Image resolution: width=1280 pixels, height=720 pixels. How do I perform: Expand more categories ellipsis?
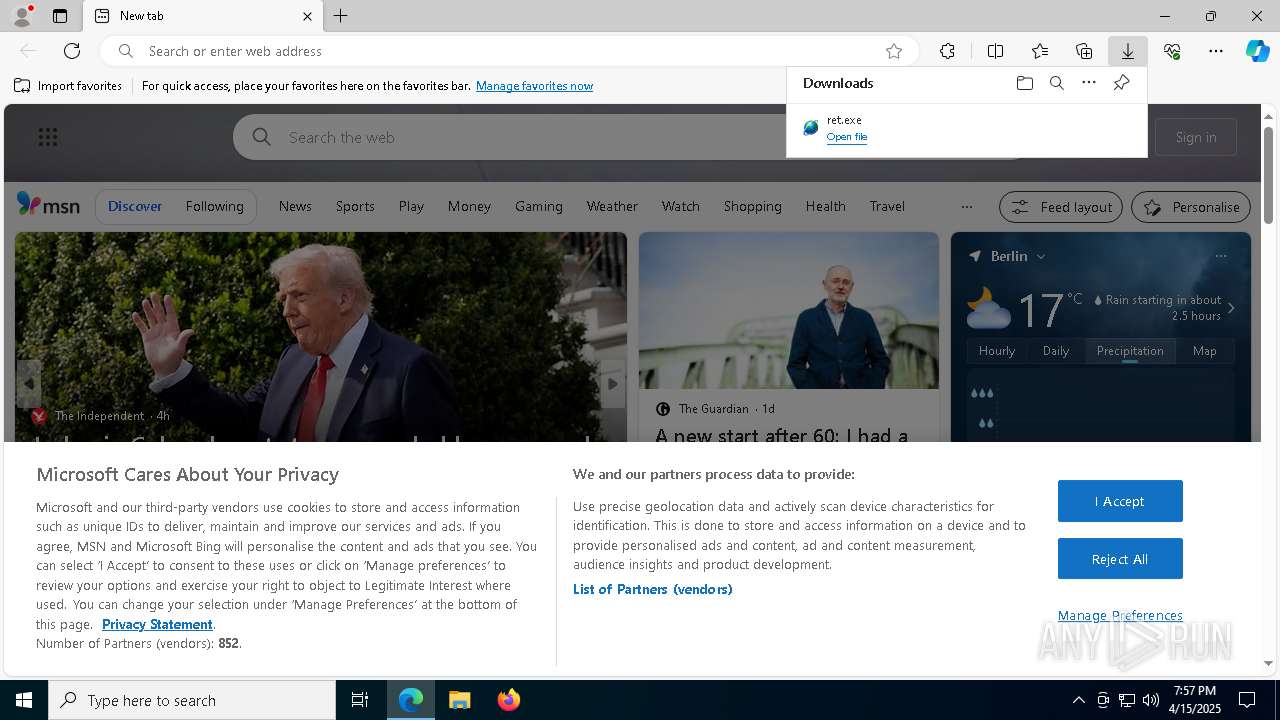click(966, 207)
